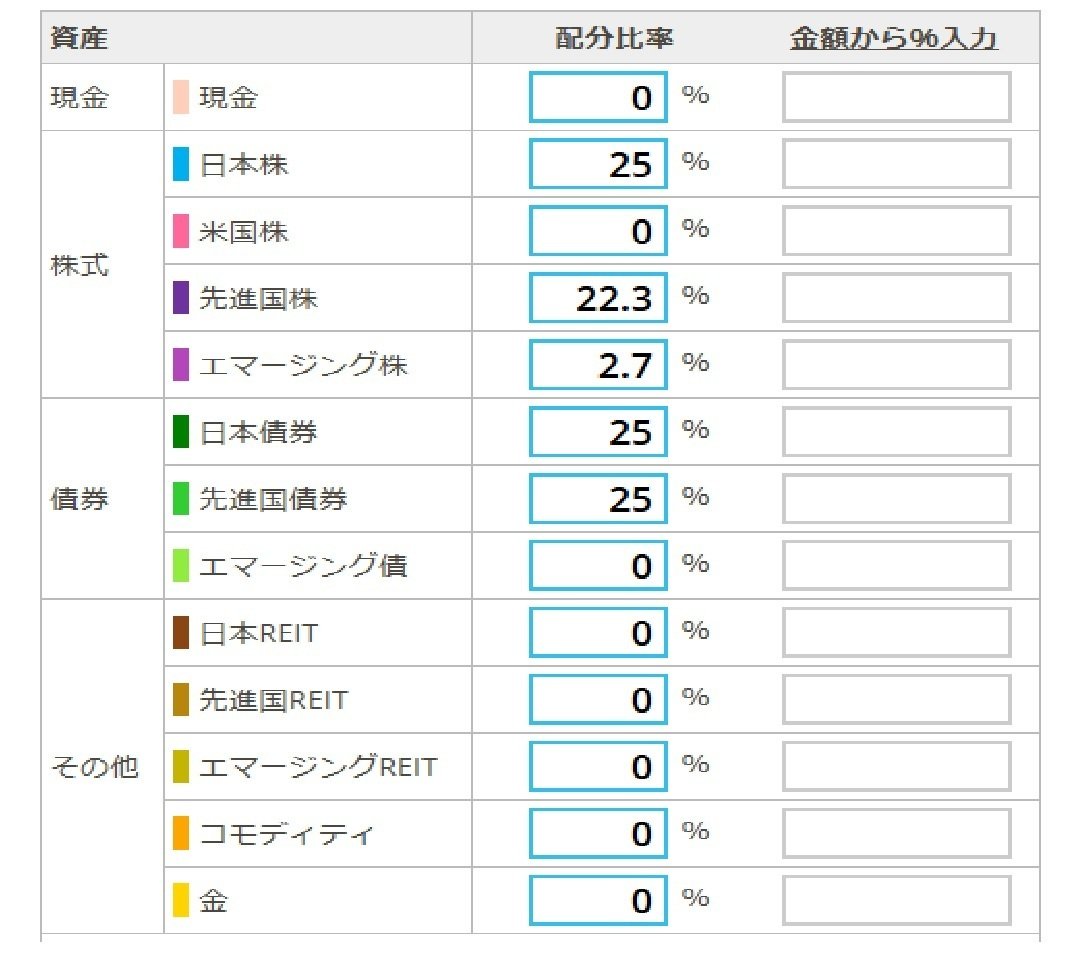Click the 米国株 pink color swatch
Image resolution: width=1092 pixels, height=956 pixels.
[181, 230]
